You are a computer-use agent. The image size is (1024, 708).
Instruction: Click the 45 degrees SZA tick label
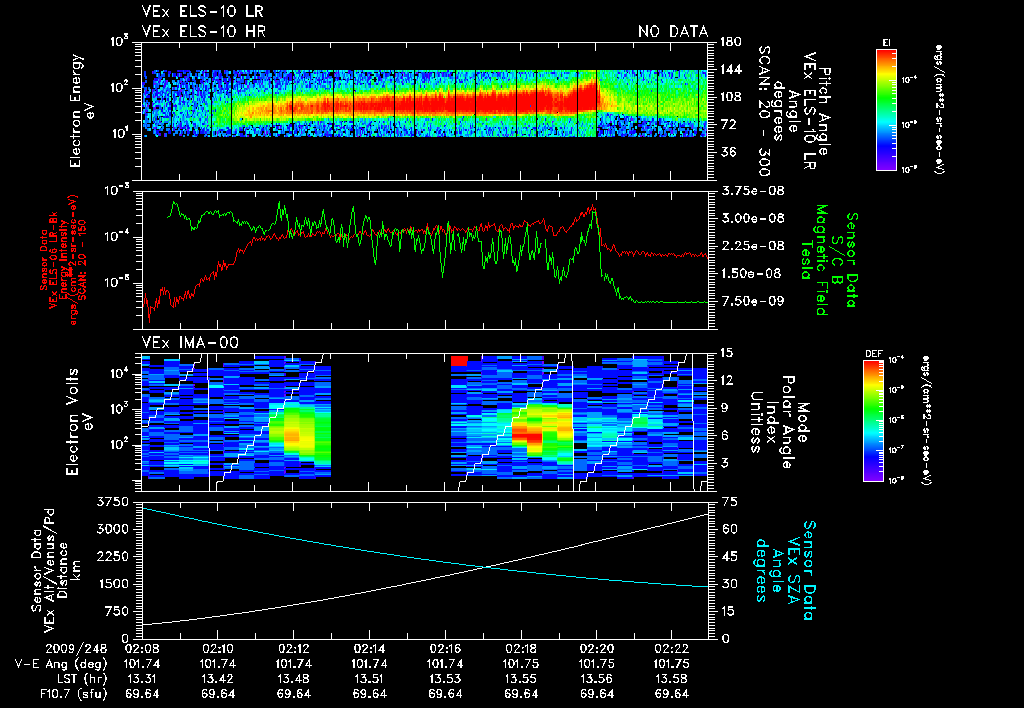pyautogui.click(x=728, y=556)
